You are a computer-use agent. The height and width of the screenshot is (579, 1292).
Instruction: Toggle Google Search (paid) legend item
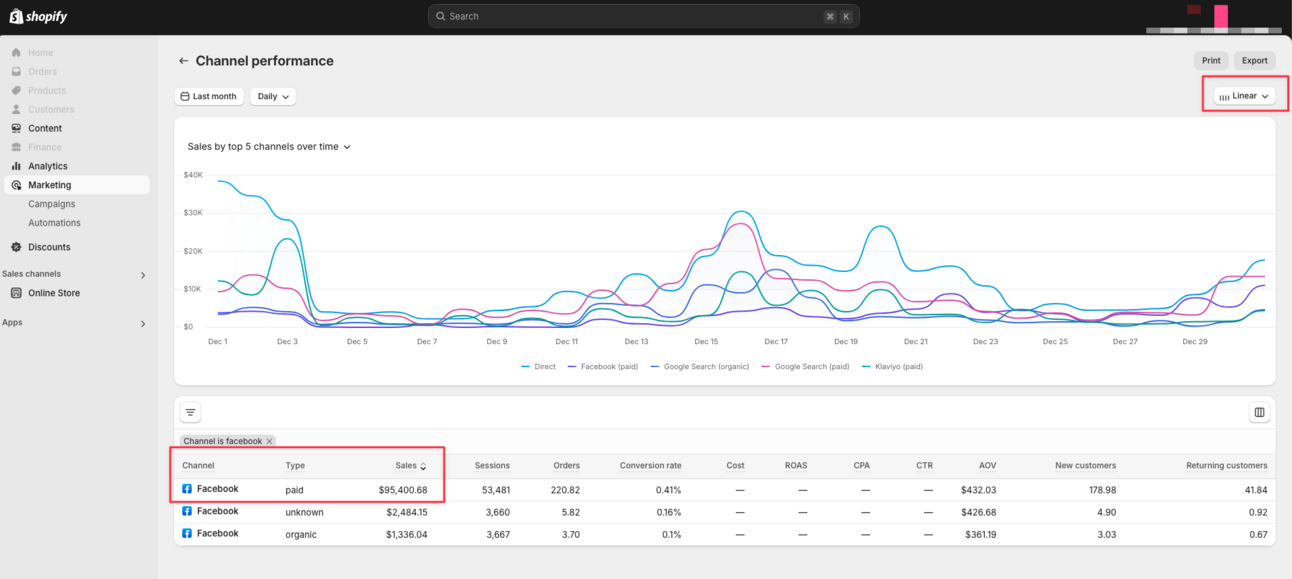click(805, 367)
